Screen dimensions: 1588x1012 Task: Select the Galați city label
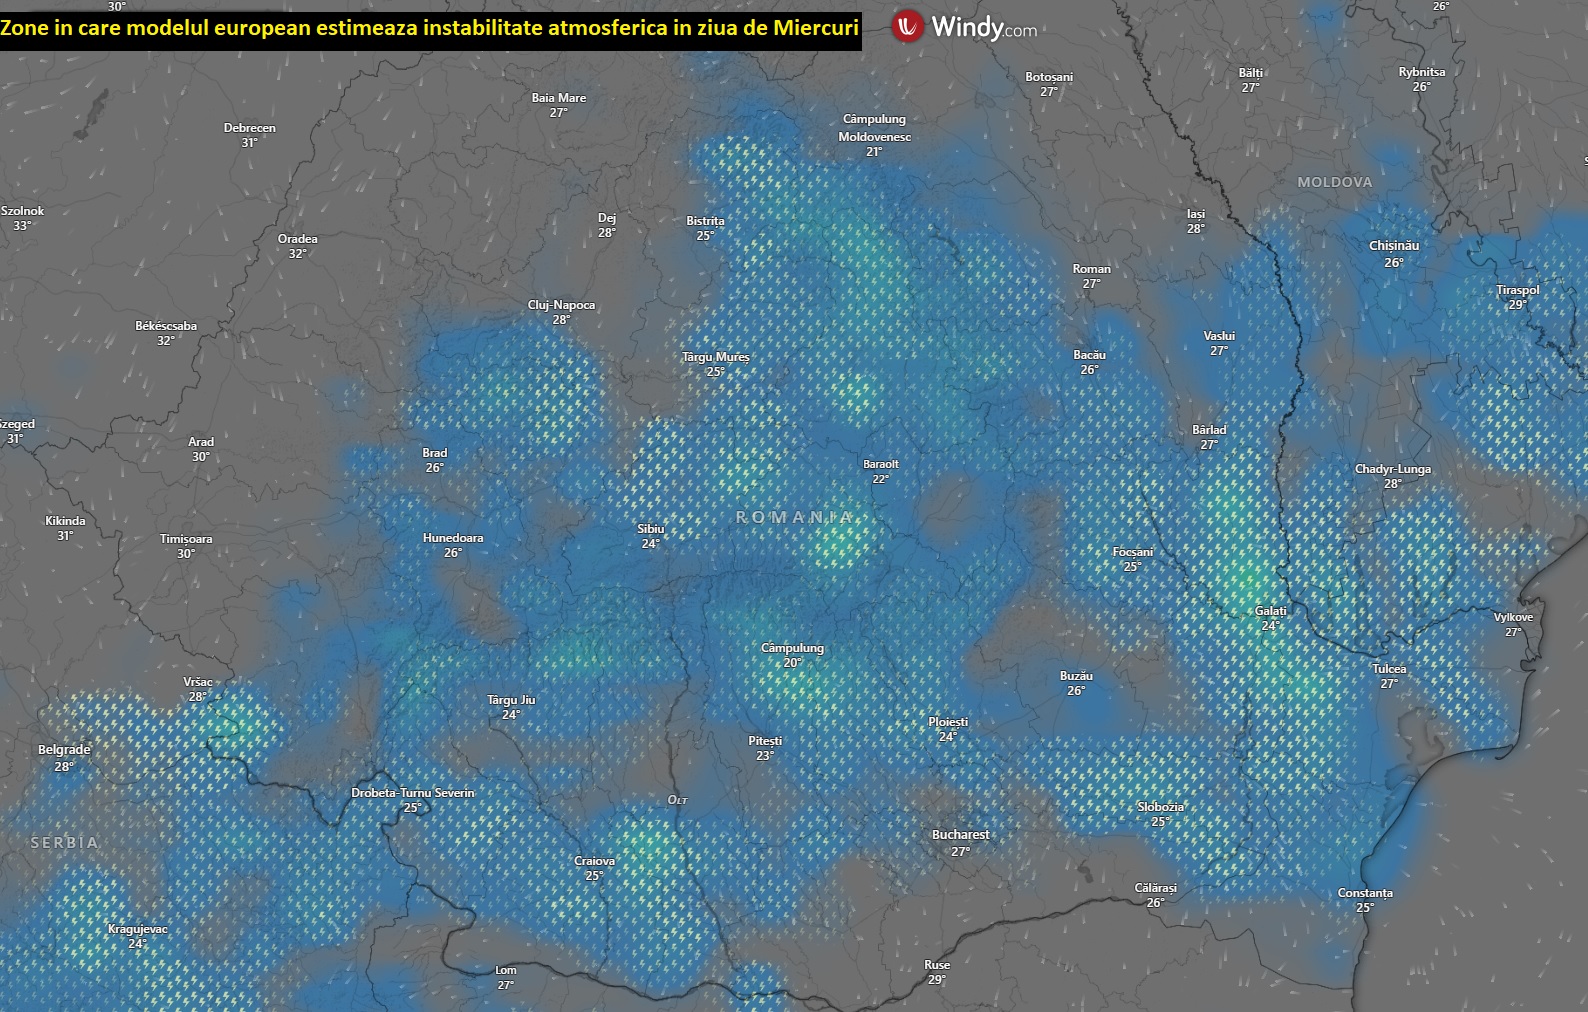point(1271,611)
